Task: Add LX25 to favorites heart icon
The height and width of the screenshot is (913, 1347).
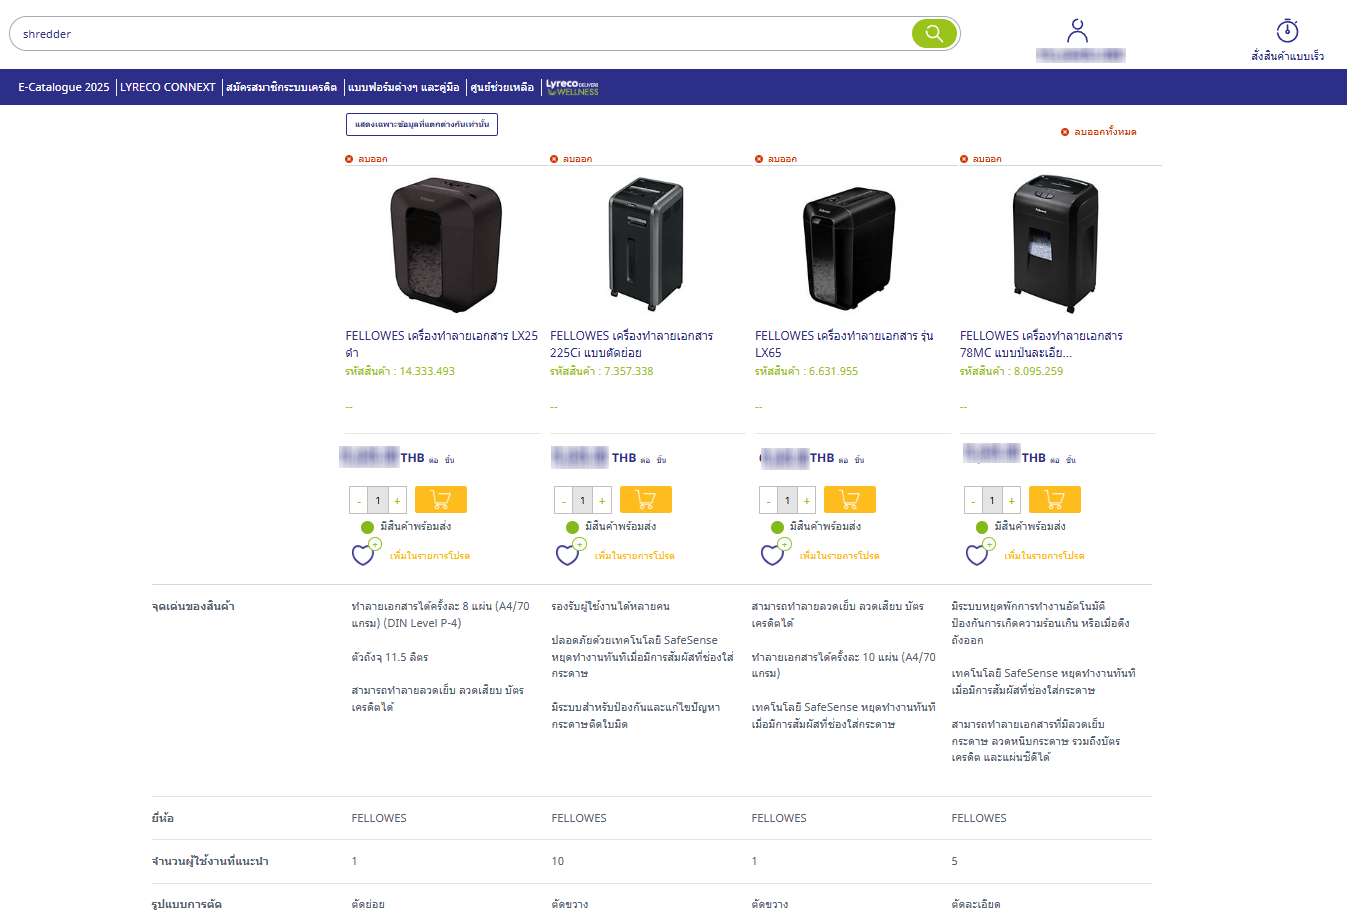Action: pos(365,552)
